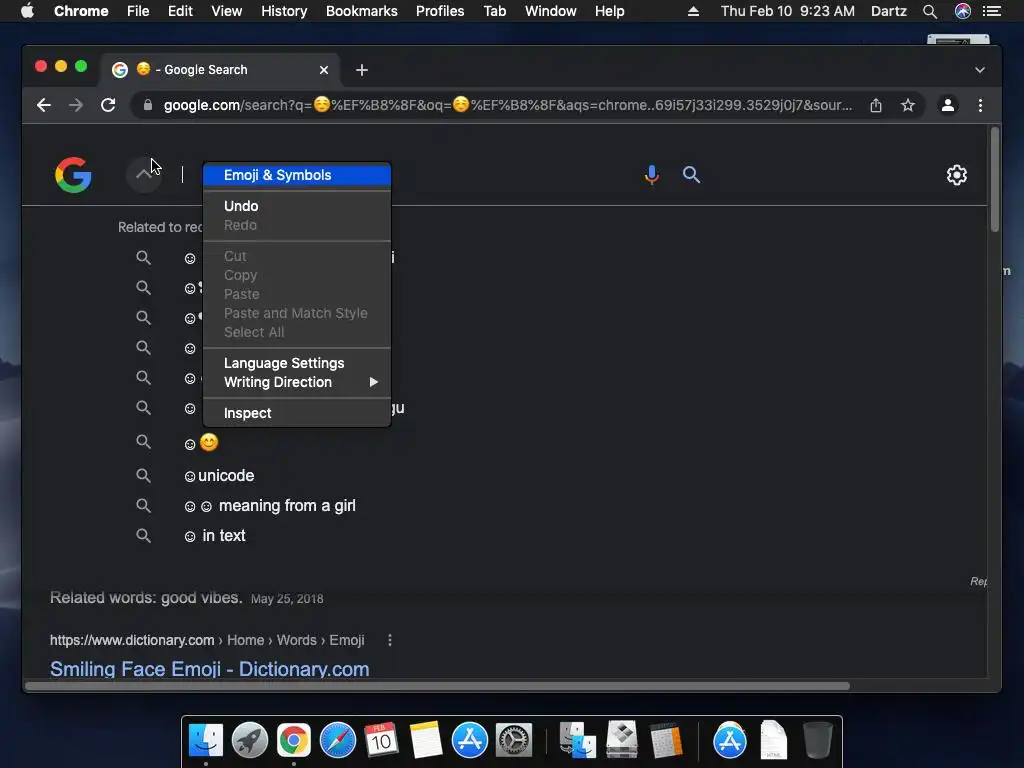Expand Writing Direction submenu

297,382
